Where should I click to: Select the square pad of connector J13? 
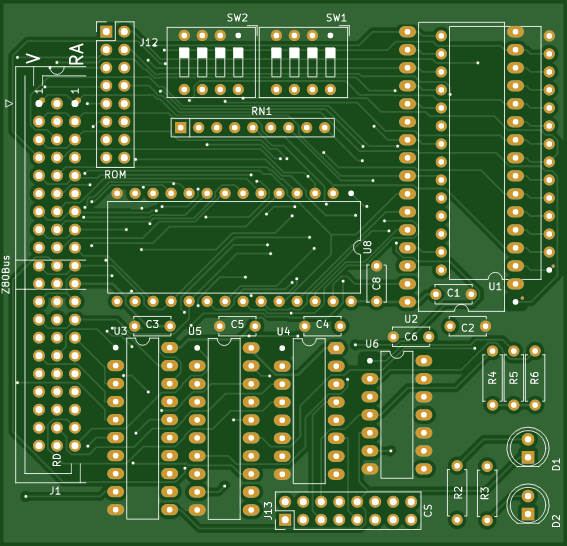coord(285,520)
